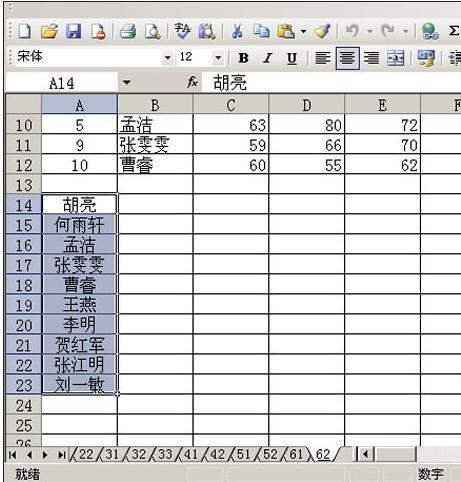Toggle Italic formatting
461x482 pixels.
pos(267,59)
